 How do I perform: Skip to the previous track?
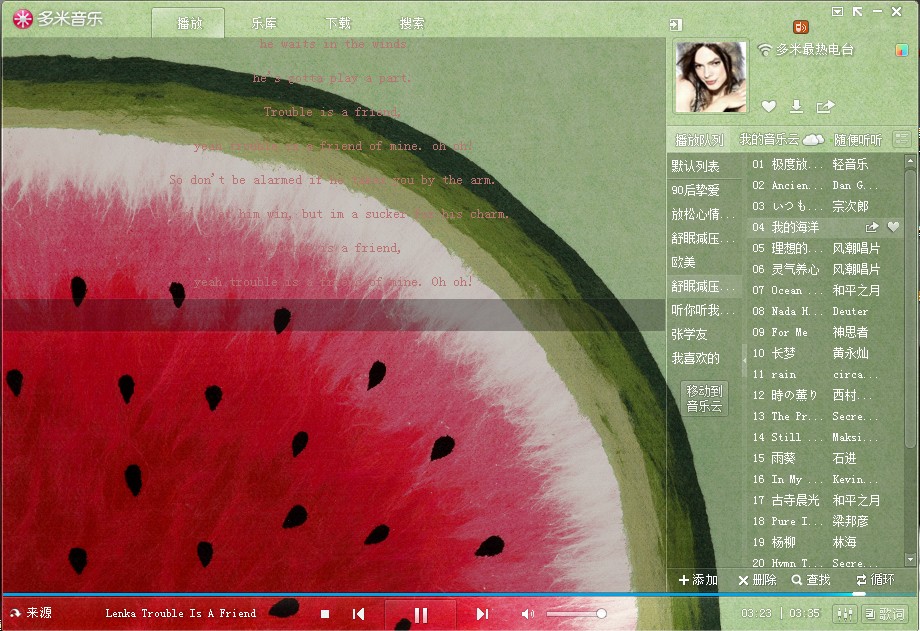click(x=358, y=614)
